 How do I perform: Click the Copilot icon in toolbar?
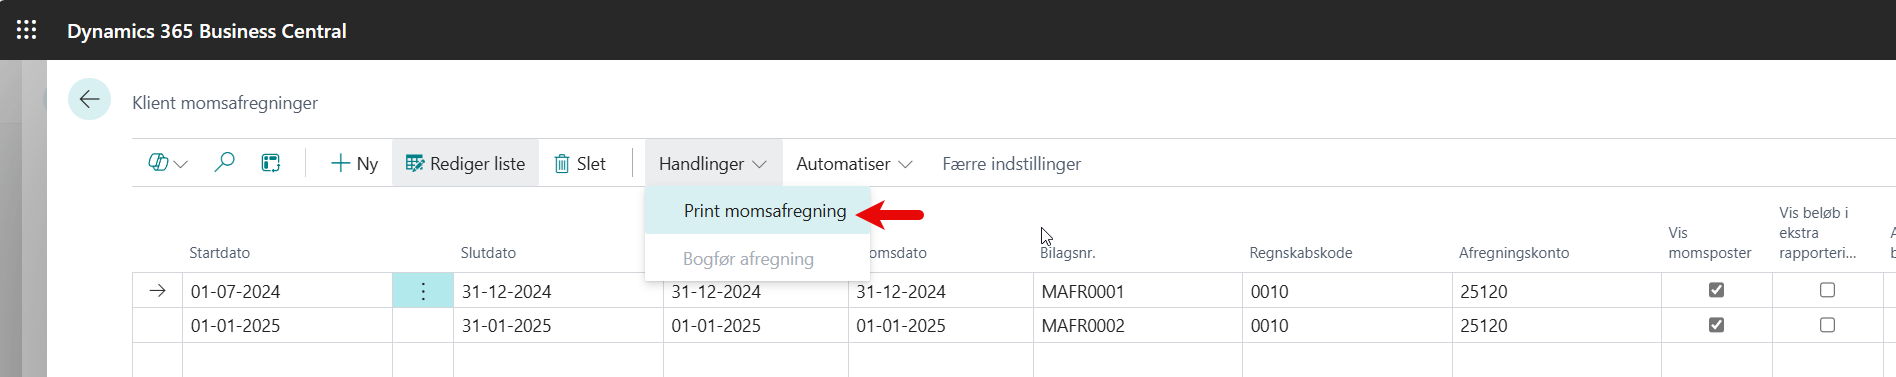point(158,162)
